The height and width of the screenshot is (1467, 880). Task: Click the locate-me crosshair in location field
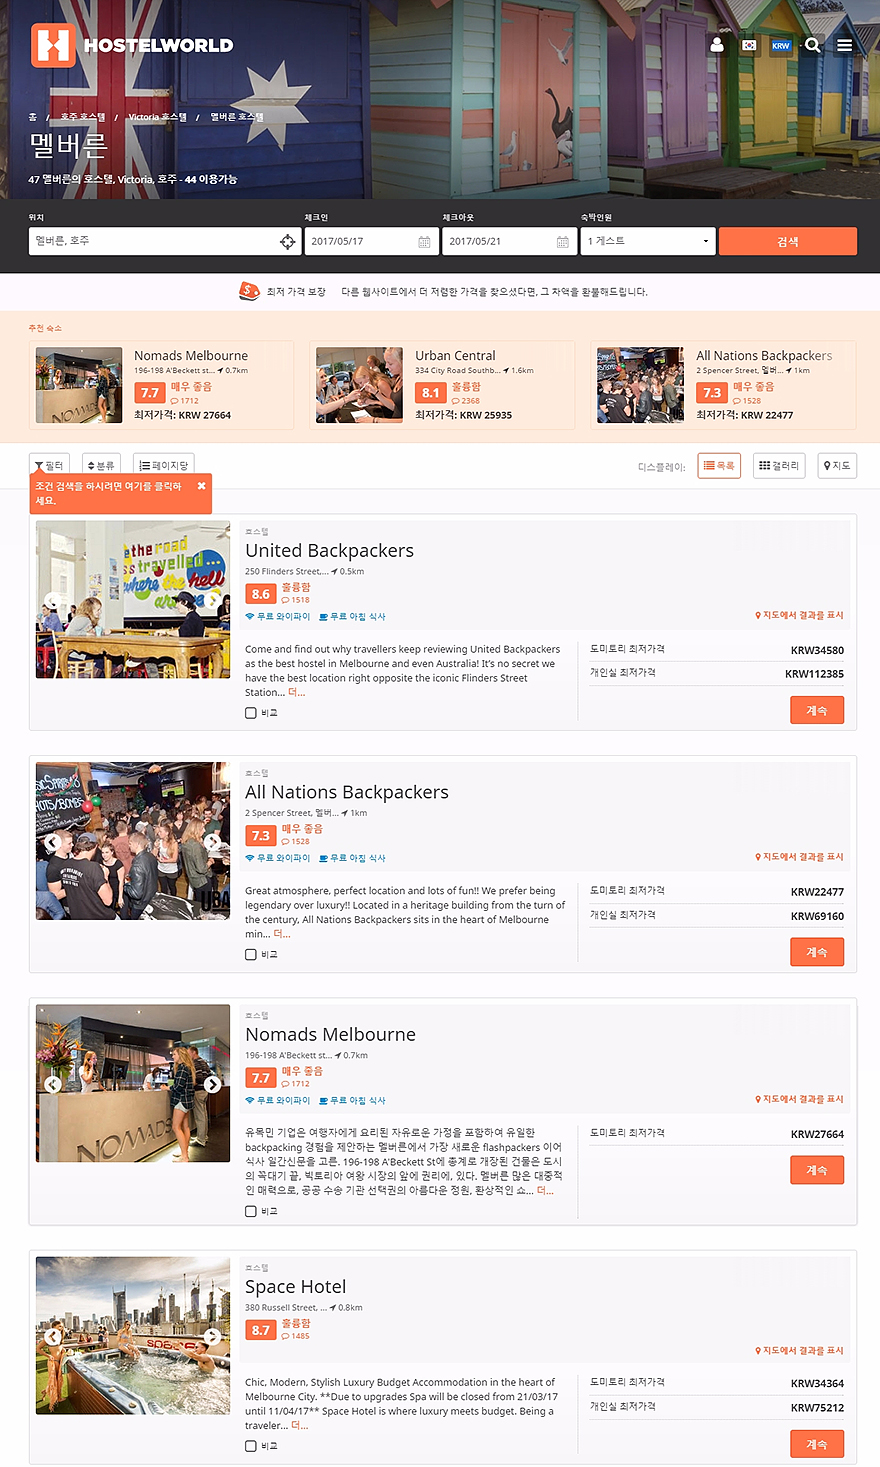287,241
